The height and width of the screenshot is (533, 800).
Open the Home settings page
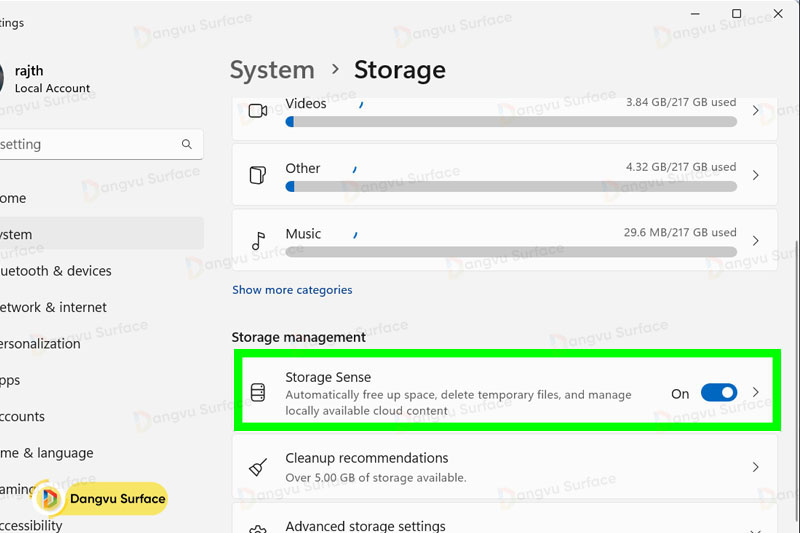point(101,198)
